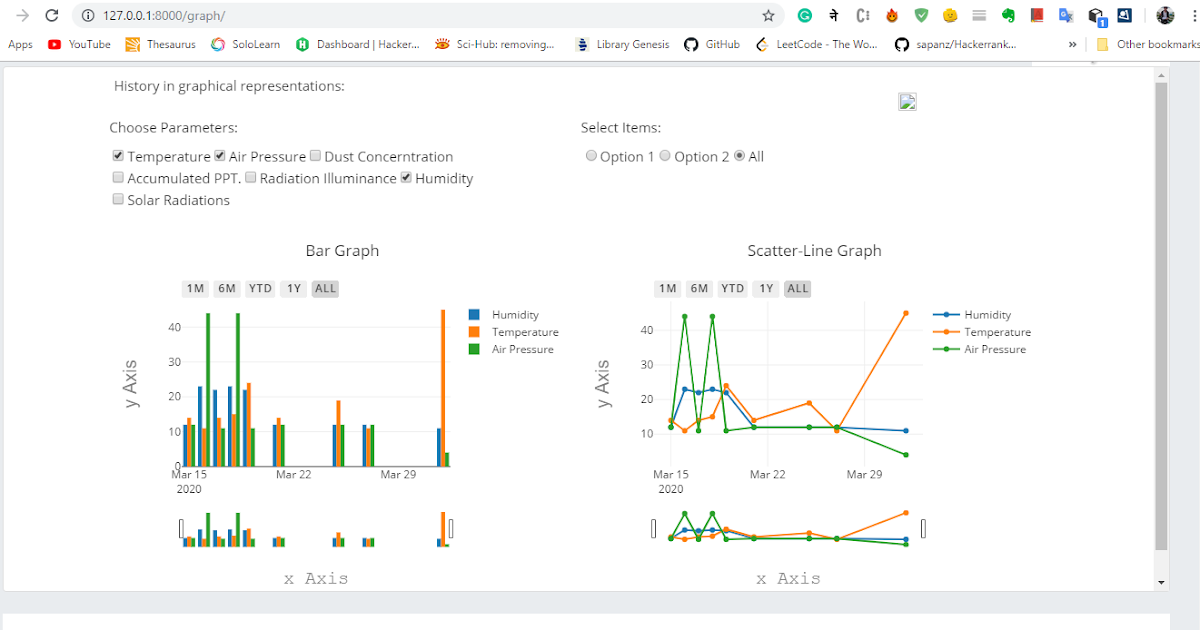The width and height of the screenshot is (1200, 630).
Task: Enable the Dust Concerntration parameter
Action: tap(315, 155)
